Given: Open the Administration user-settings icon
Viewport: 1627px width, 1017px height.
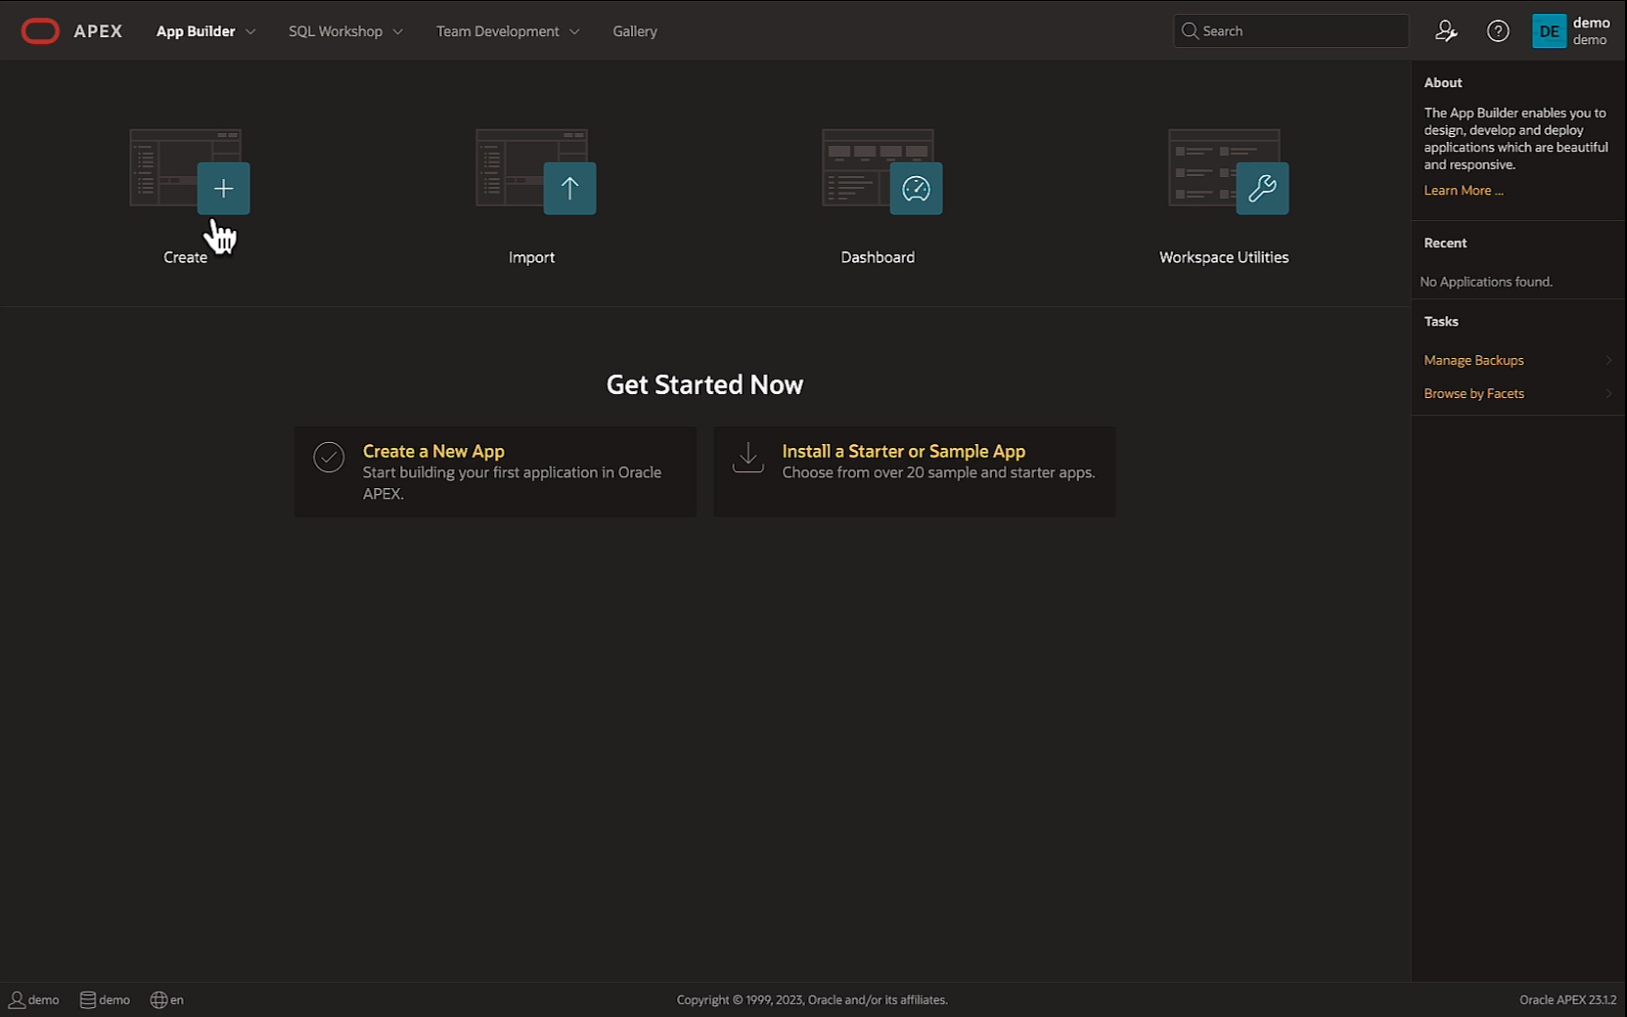Looking at the screenshot, I should point(1446,31).
